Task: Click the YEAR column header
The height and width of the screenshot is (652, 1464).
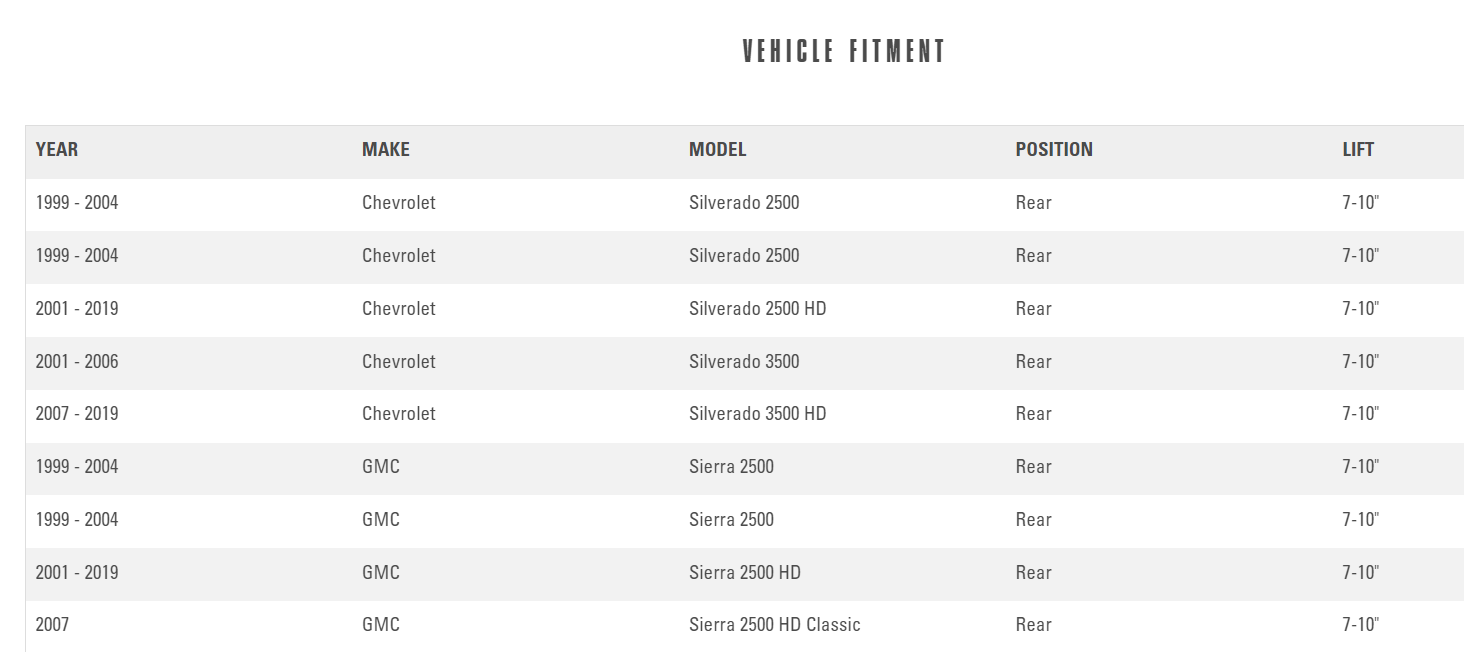Action: point(57,150)
